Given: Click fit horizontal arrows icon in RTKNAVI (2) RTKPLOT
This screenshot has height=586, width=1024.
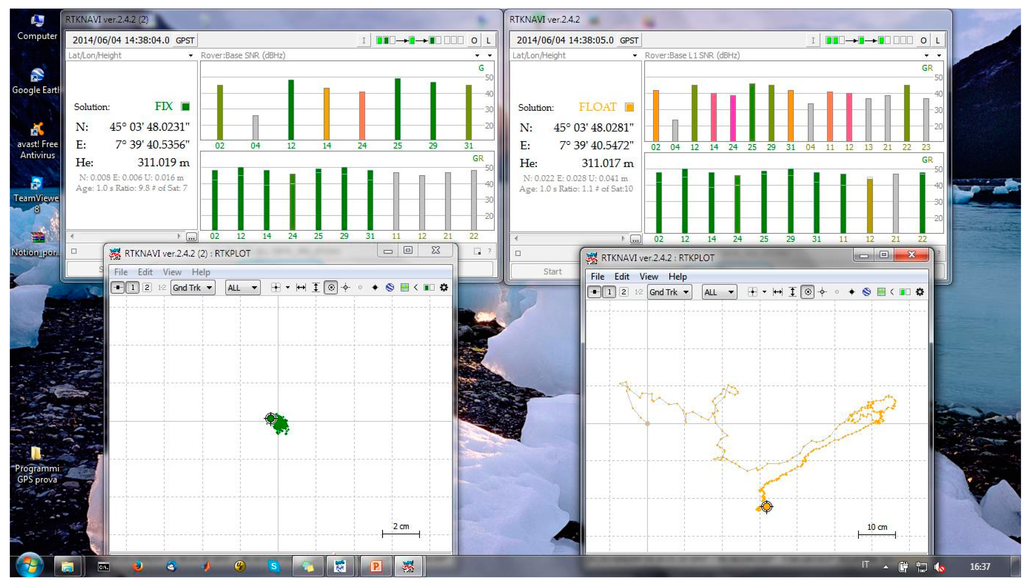Looking at the screenshot, I should coord(301,288).
